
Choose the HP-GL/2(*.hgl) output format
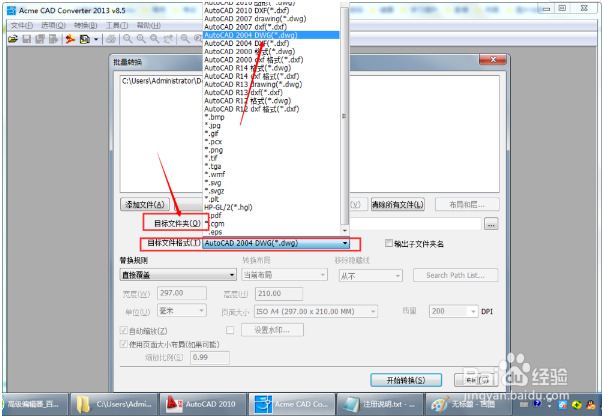coord(271,207)
